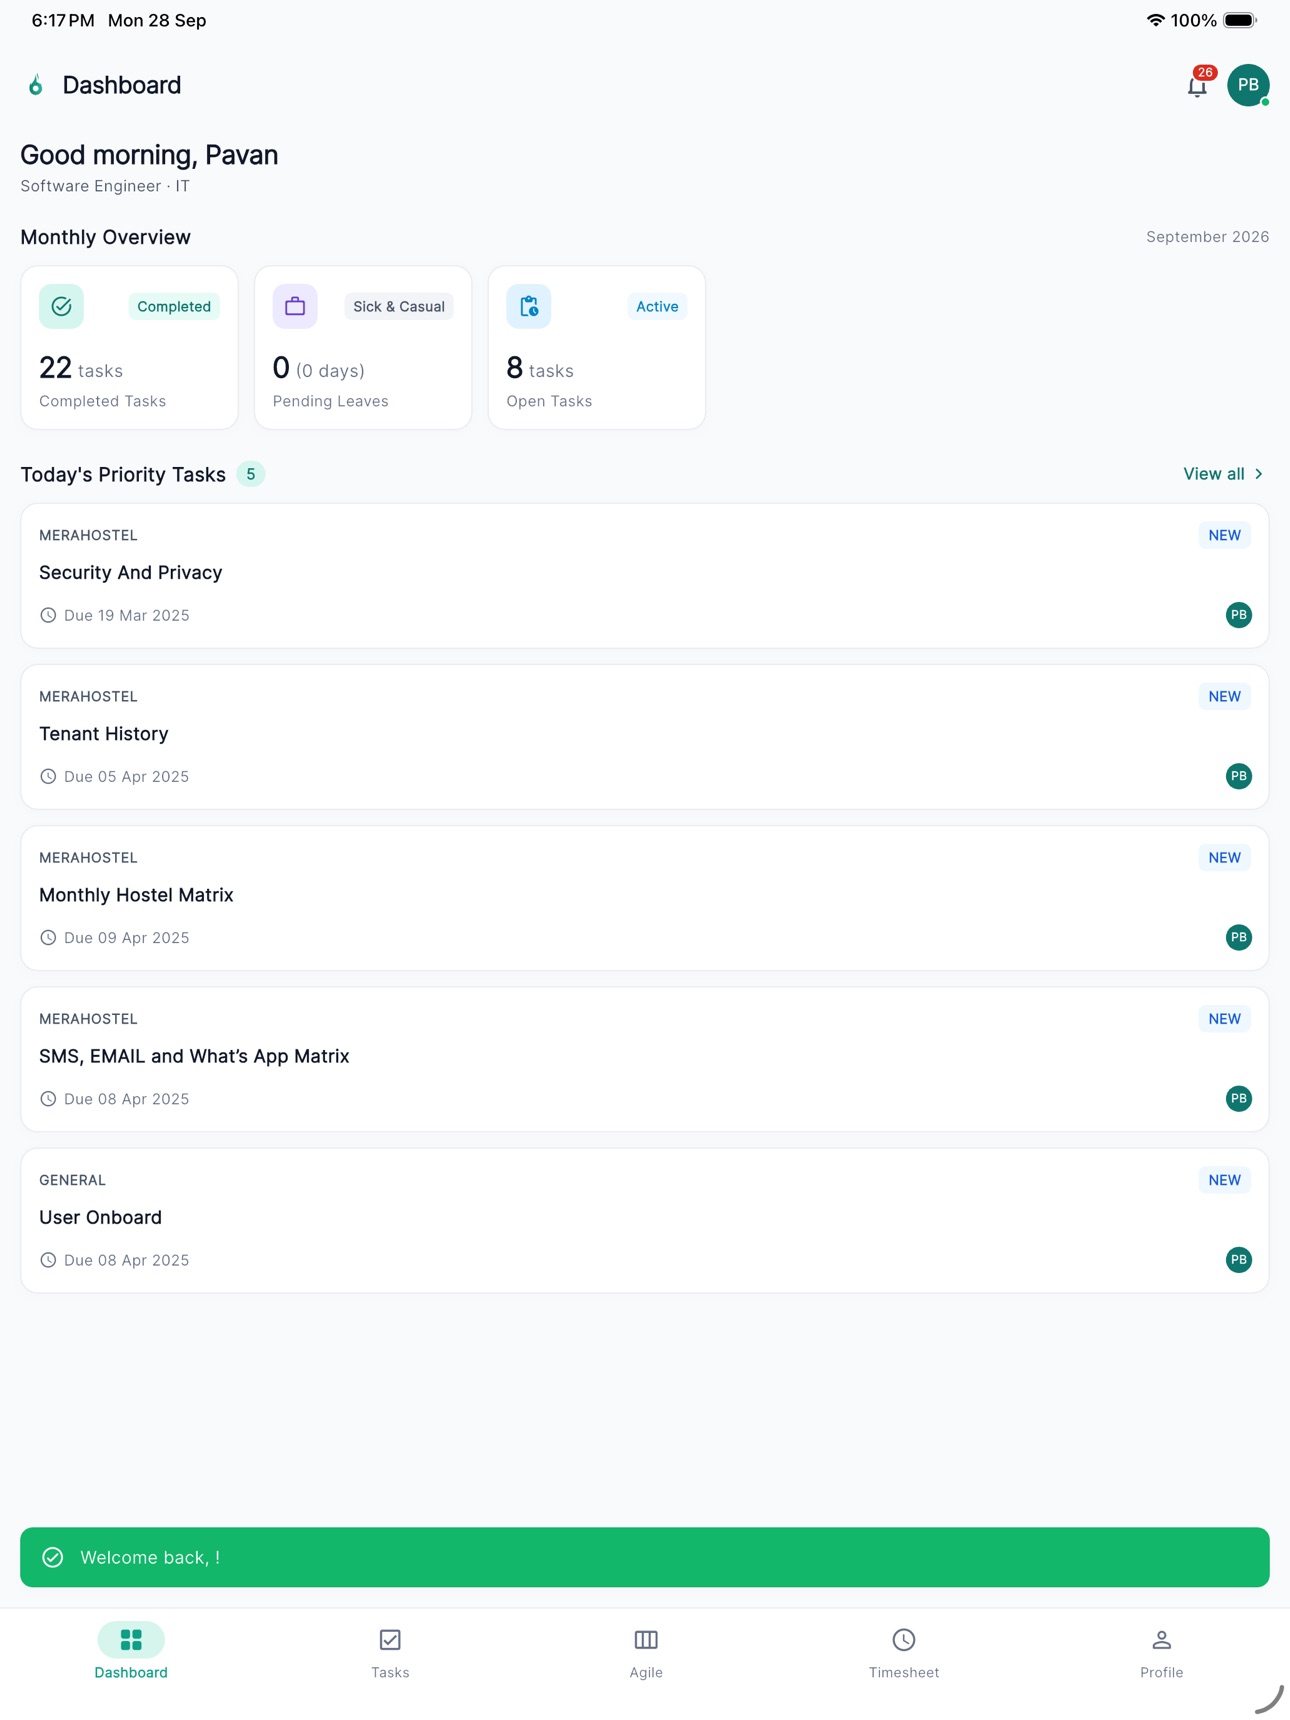Click the completed tasks checkmark icon
The width and height of the screenshot is (1290, 1720).
(x=61, y=306)
